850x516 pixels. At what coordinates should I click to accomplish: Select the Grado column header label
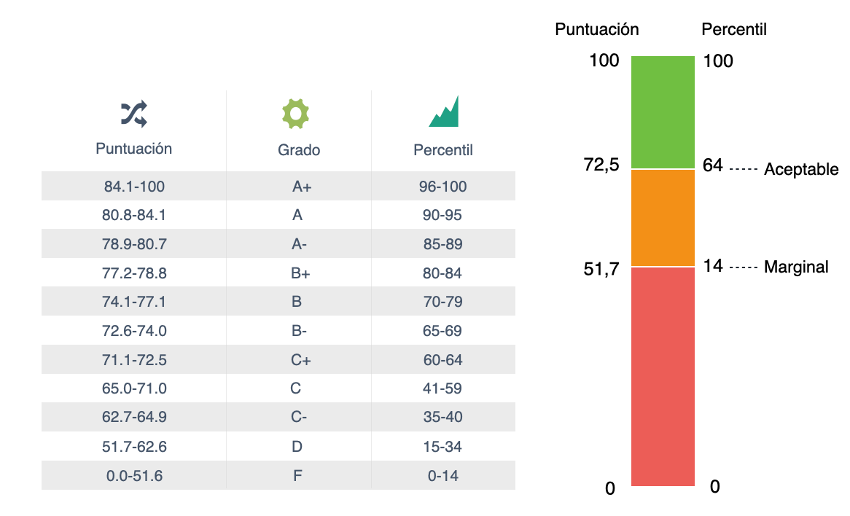tap(298, 150)
